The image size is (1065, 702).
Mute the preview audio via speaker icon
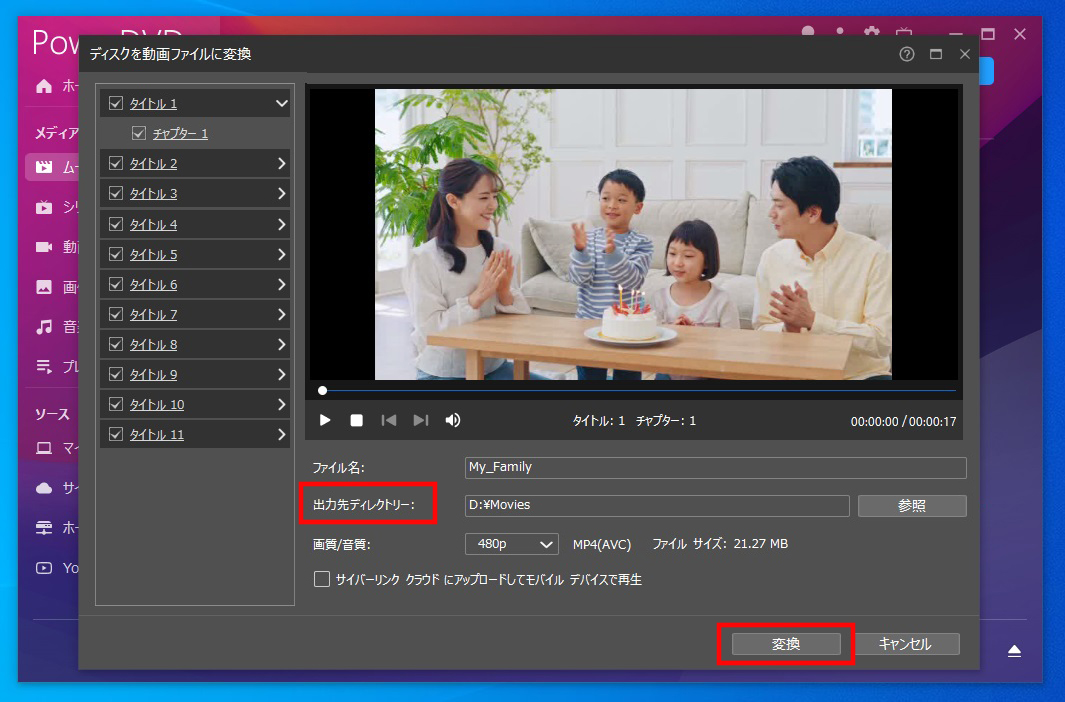coord(452,420)
